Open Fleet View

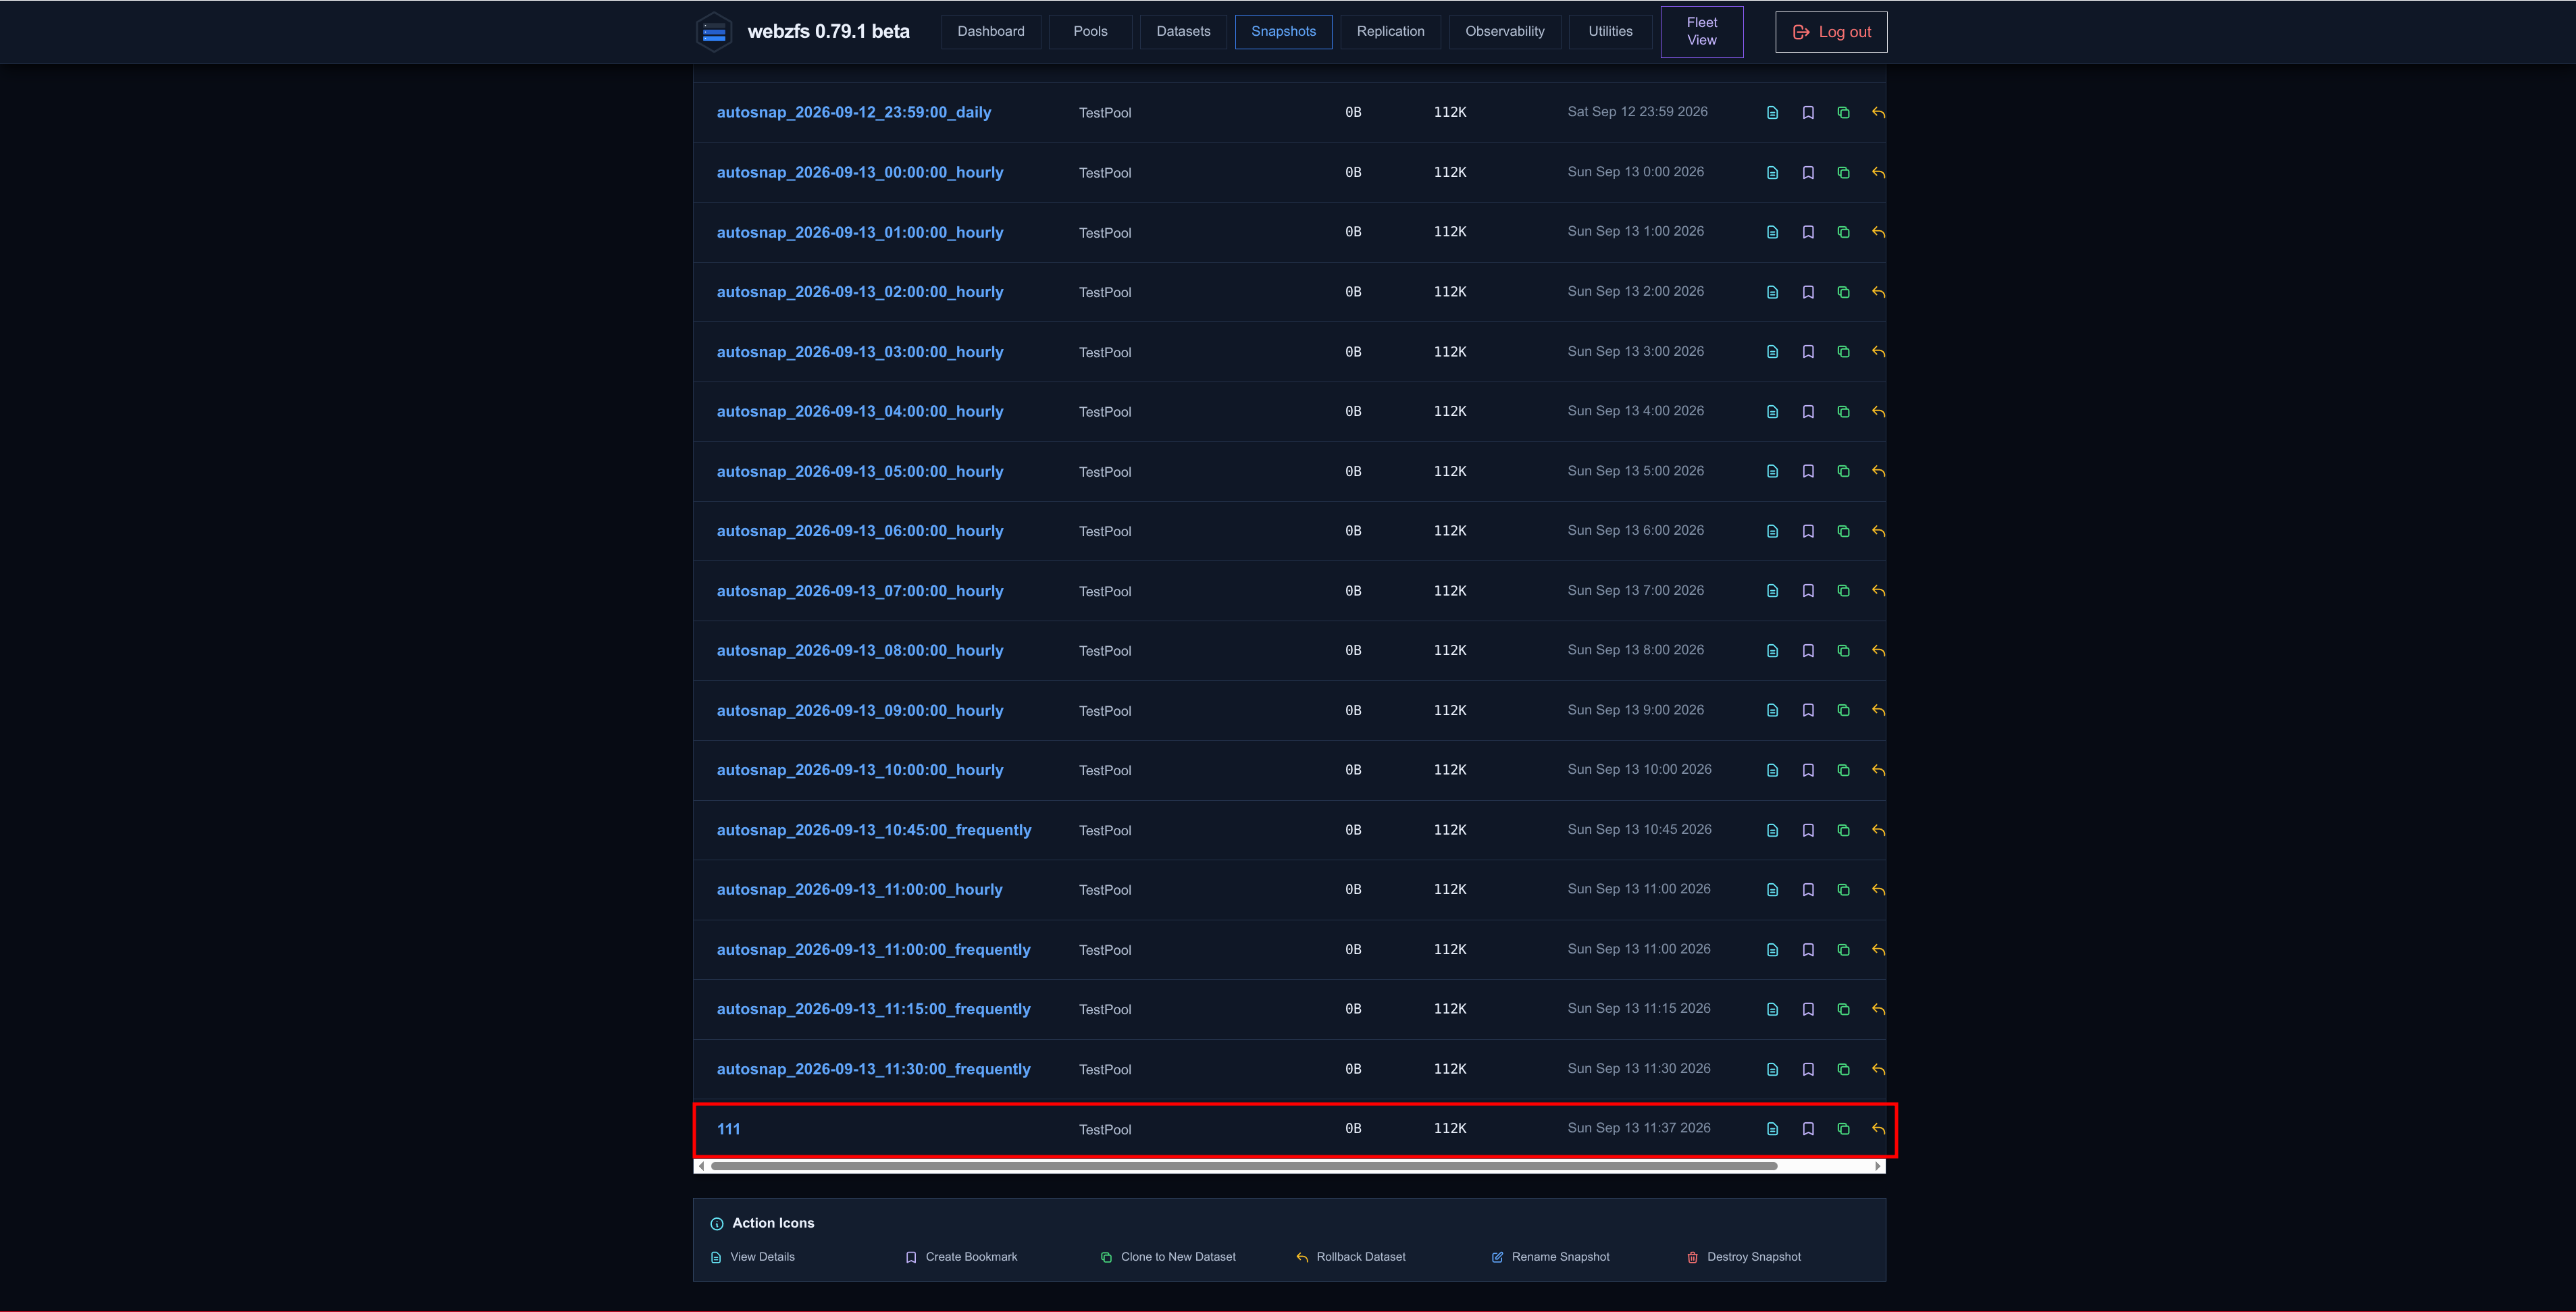(x=1701, y=31)
